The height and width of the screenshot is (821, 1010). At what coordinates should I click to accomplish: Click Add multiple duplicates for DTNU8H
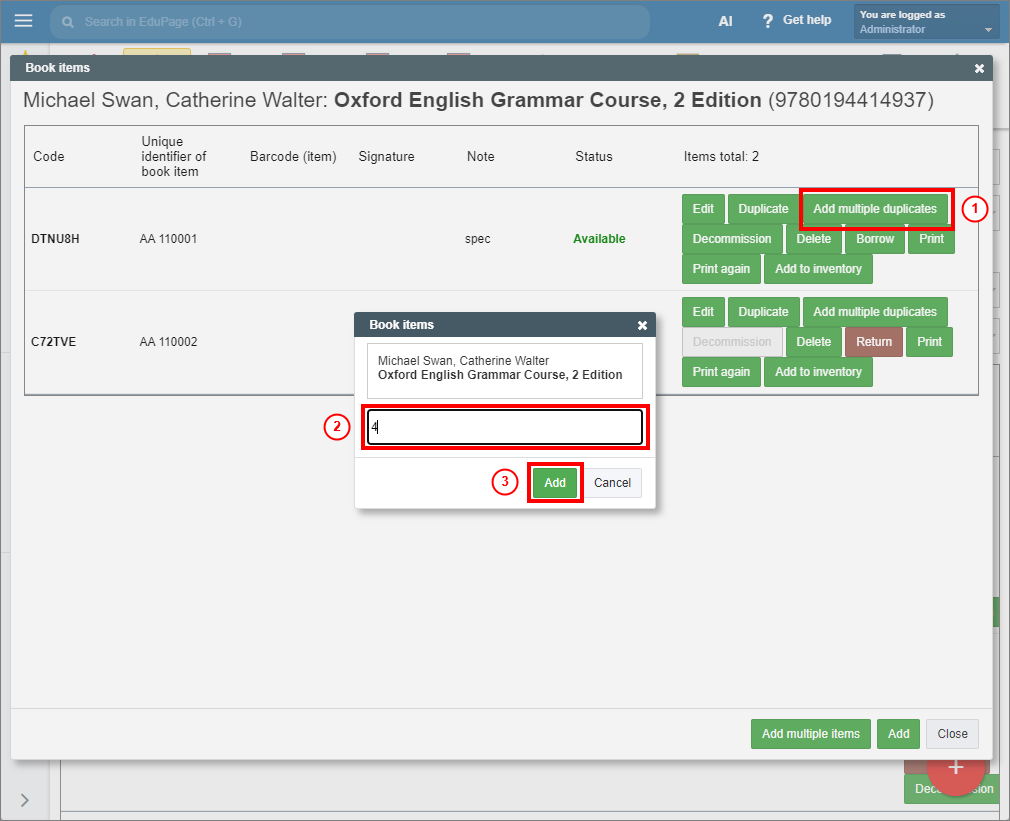coord(875,209)
